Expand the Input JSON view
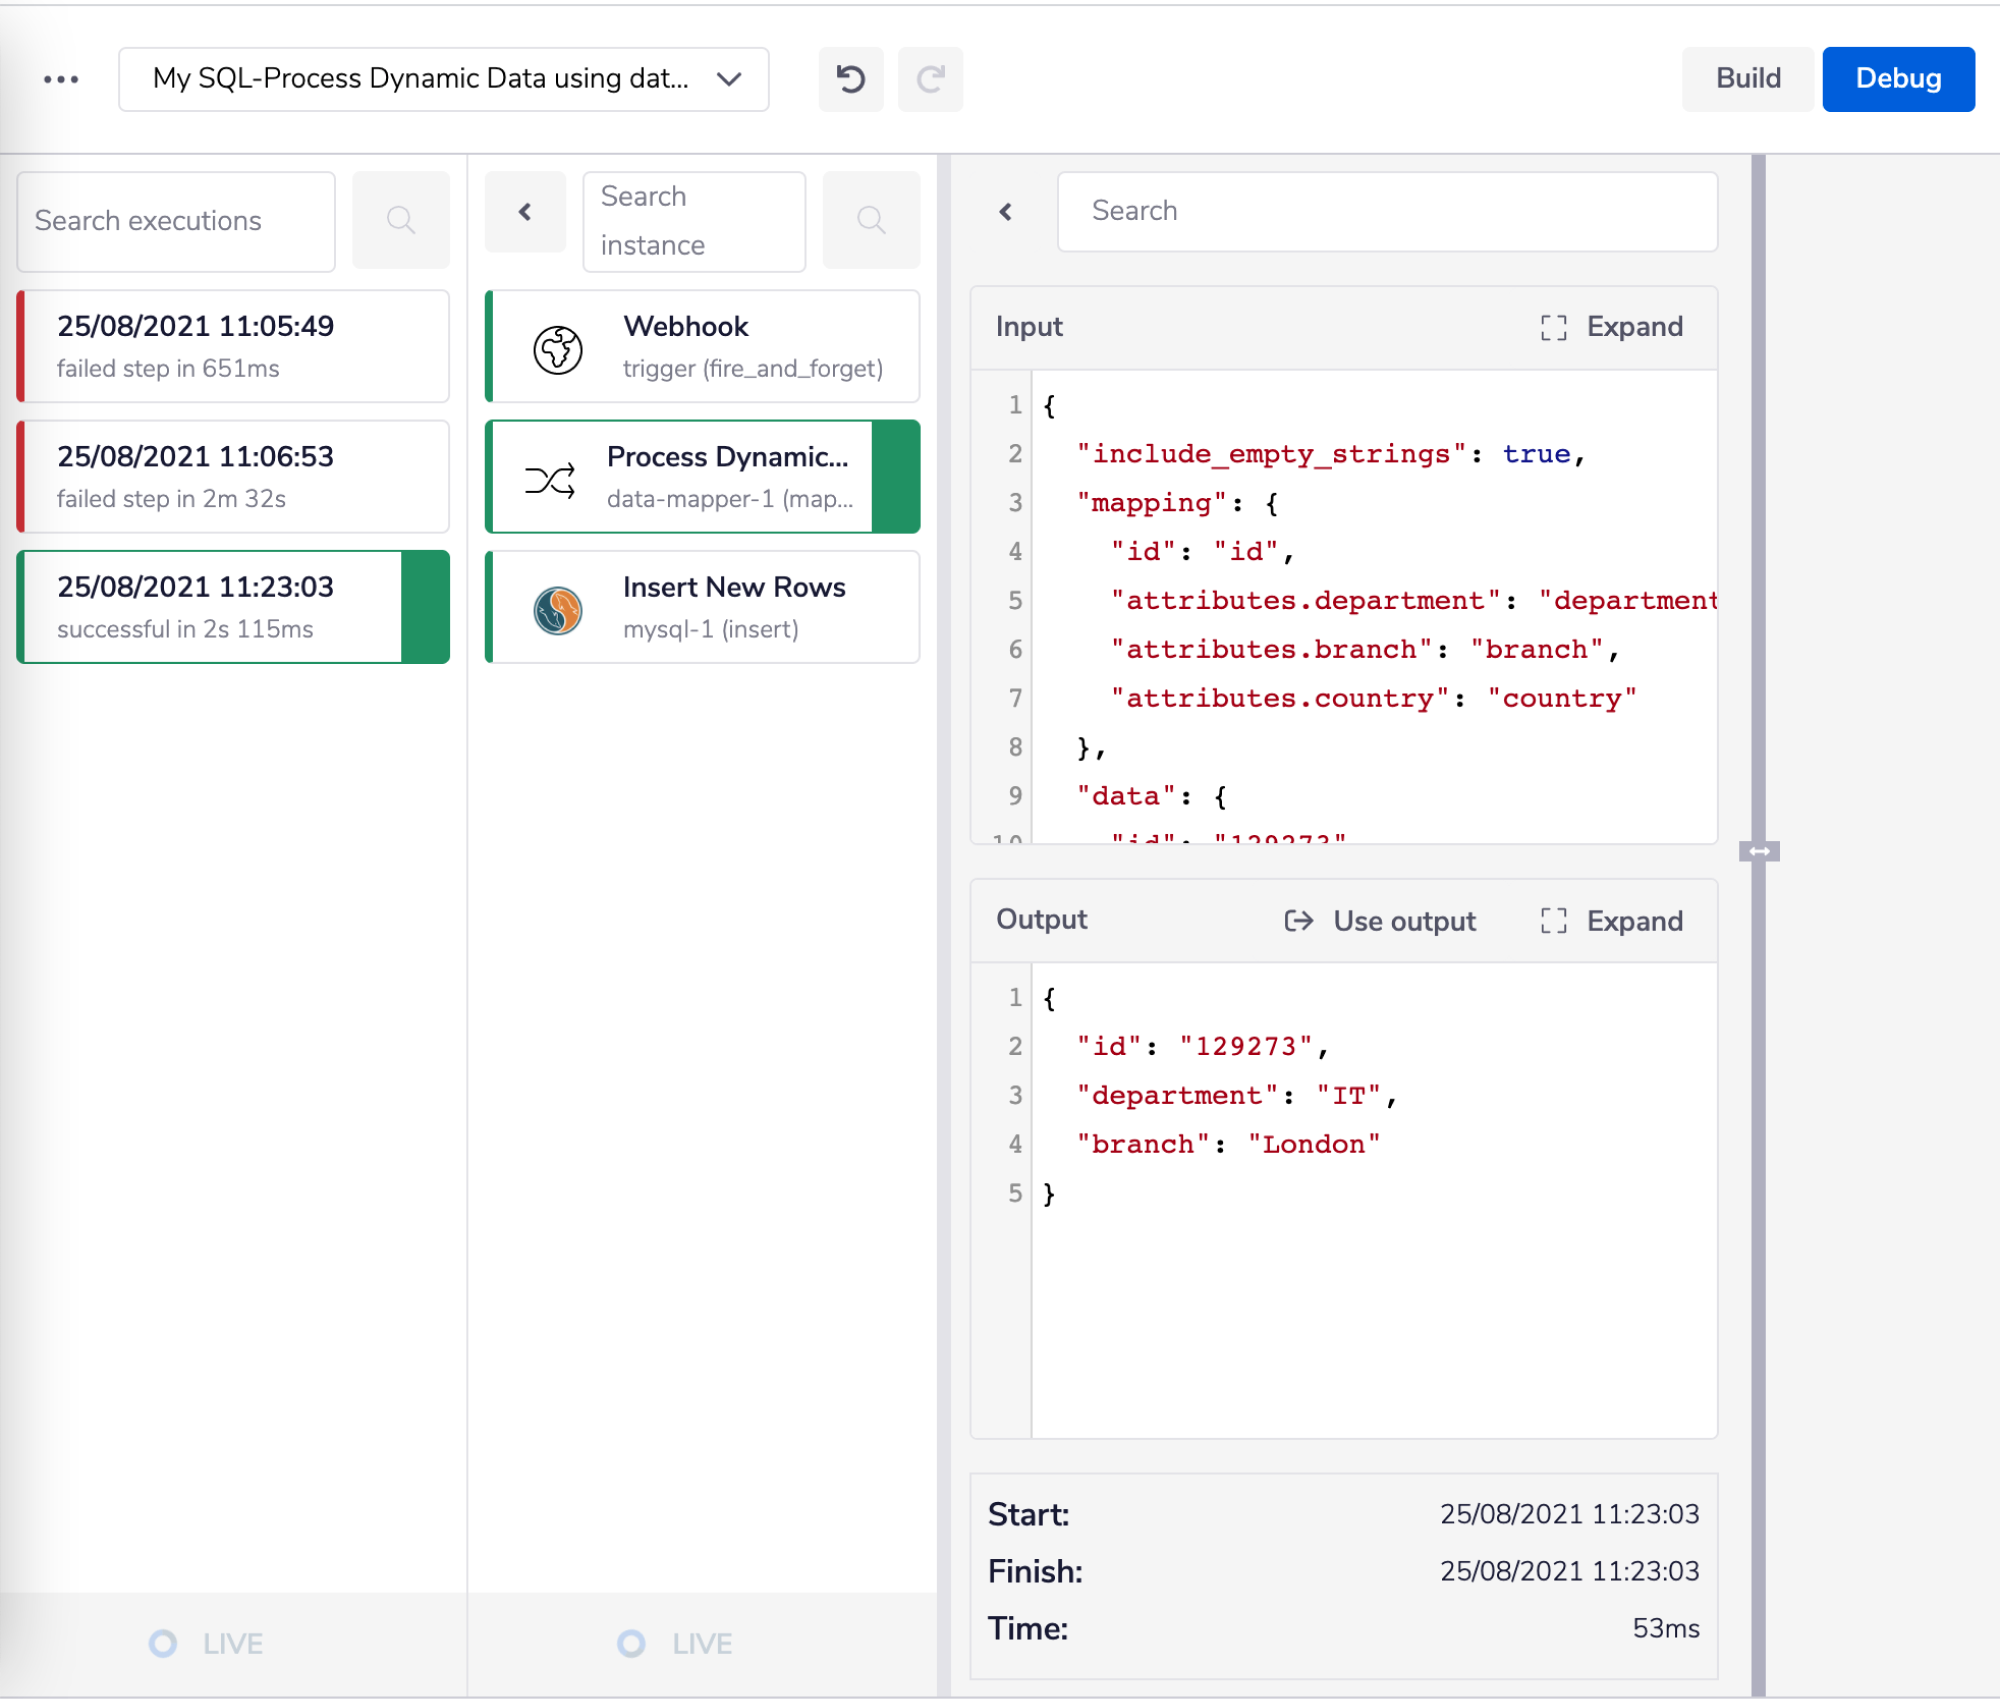 pos(1553,326)
